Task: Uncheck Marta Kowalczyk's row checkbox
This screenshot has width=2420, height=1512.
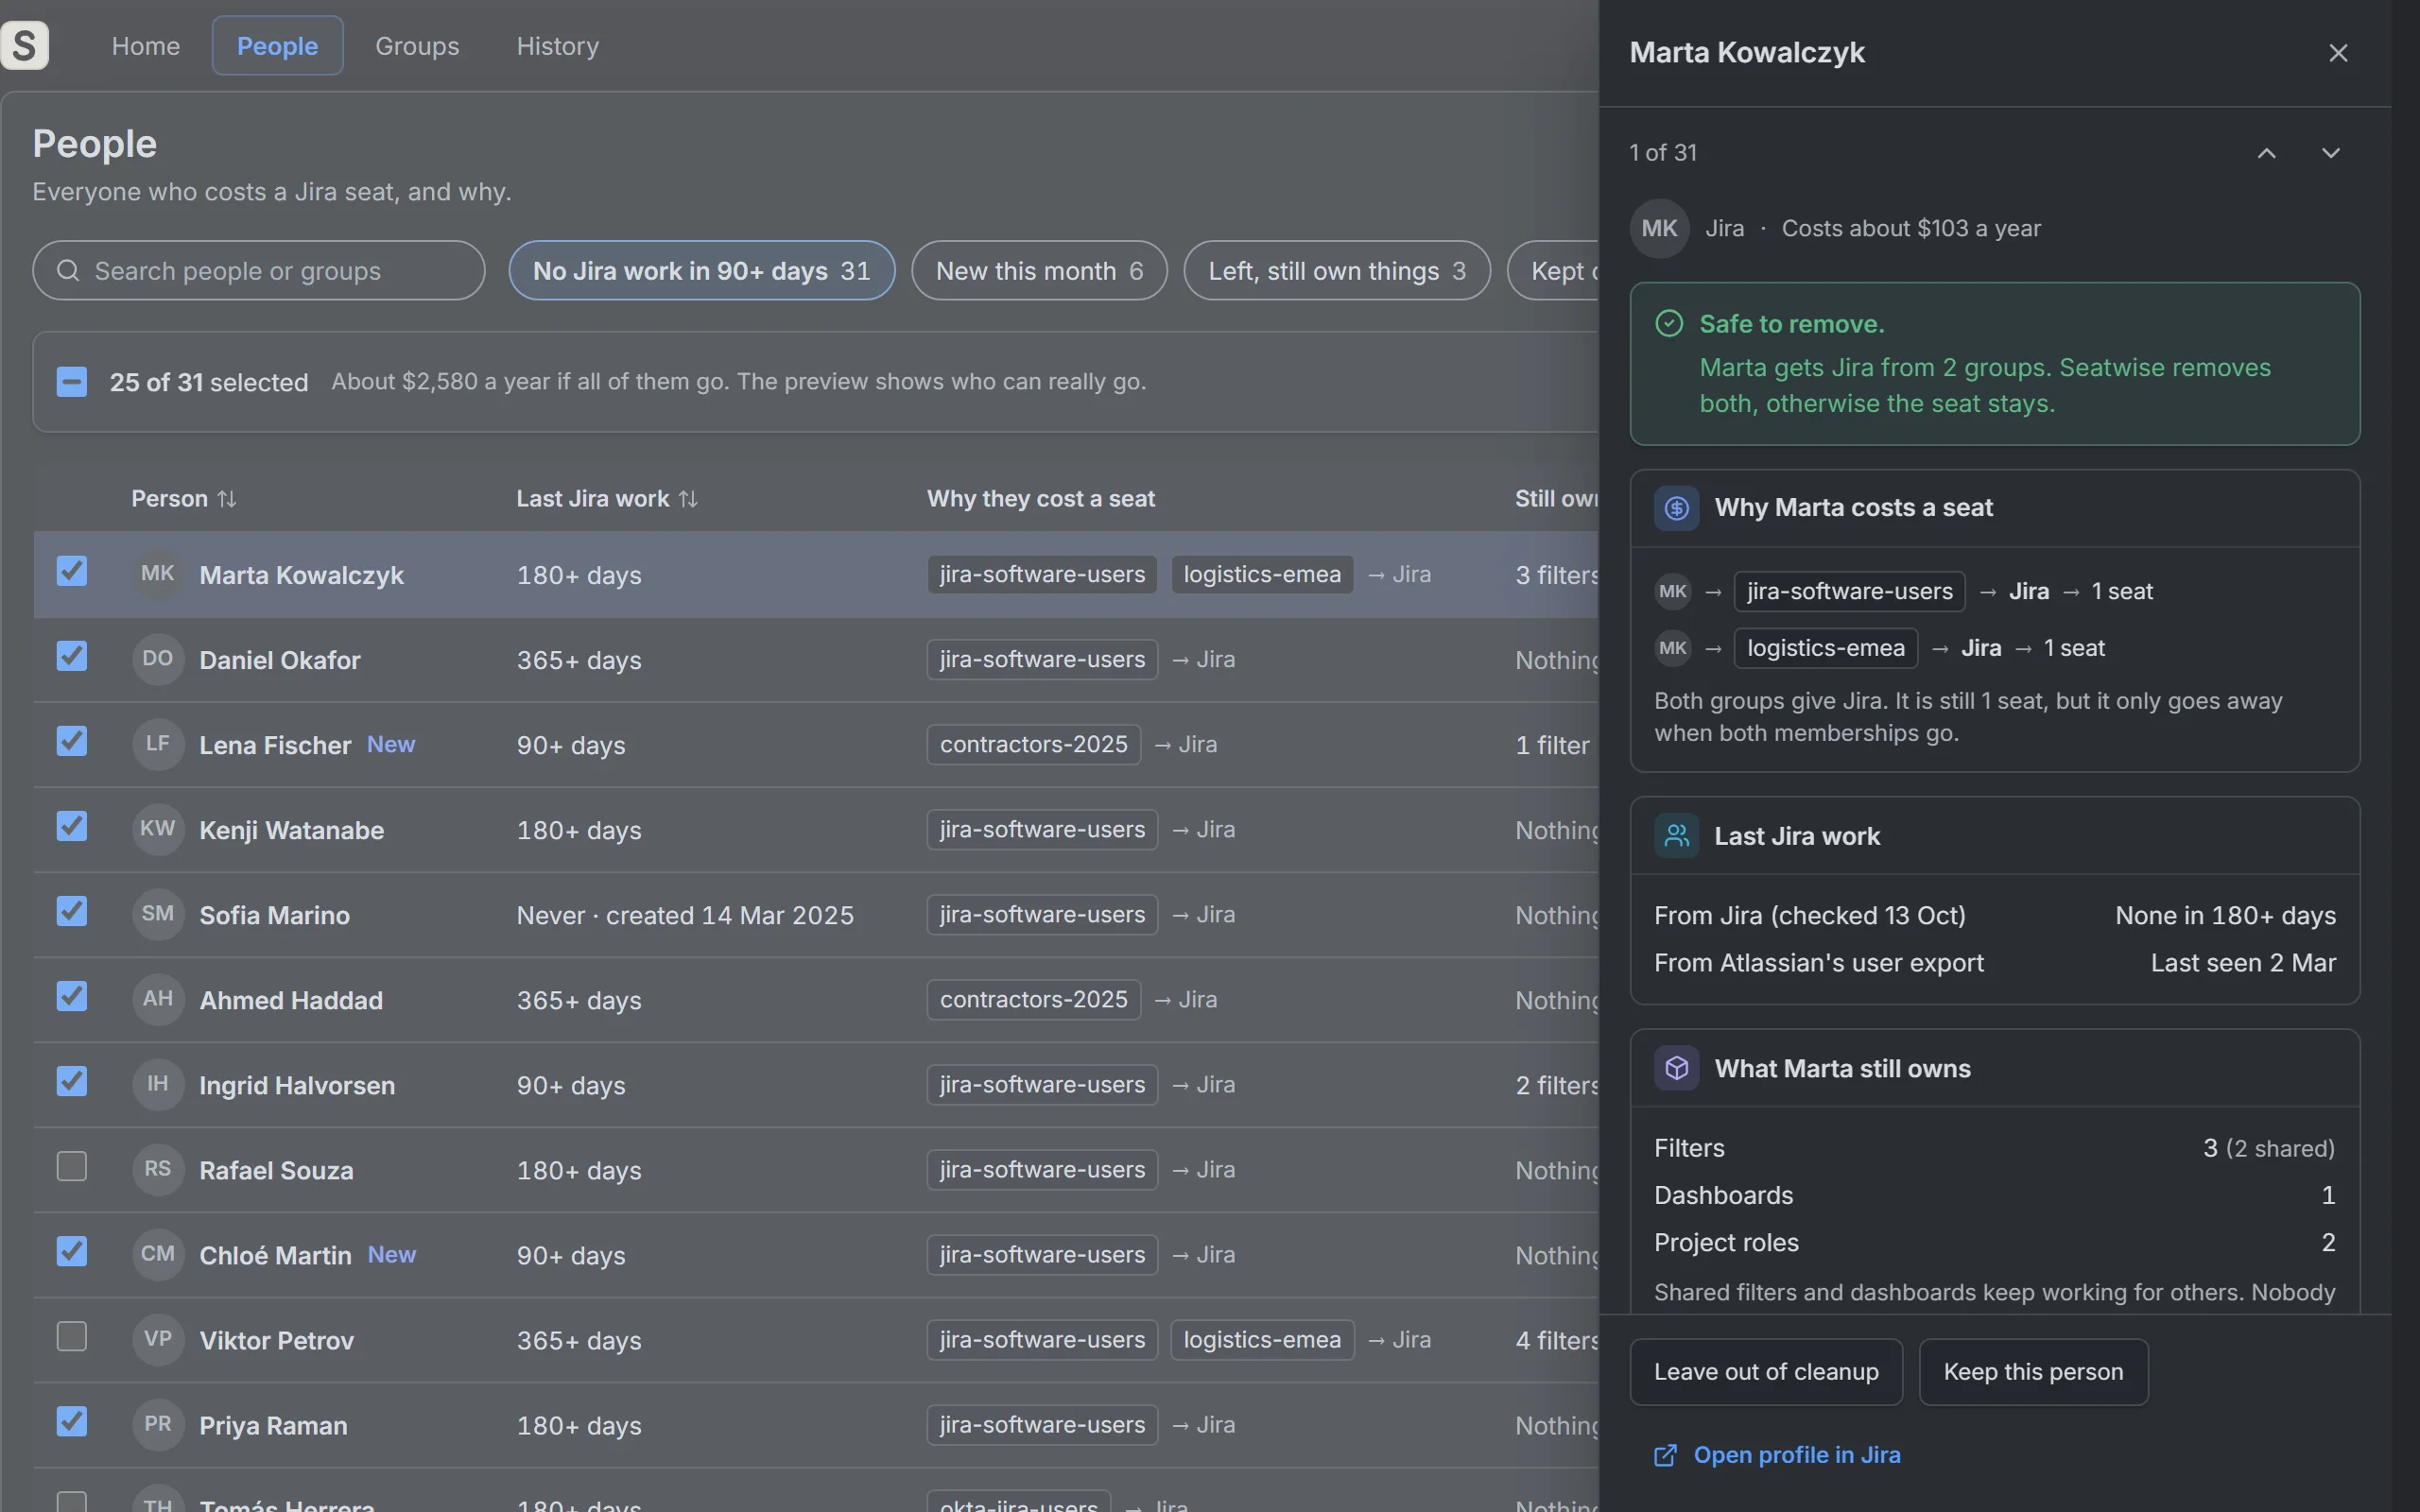Action: click(x=72, y=571)
